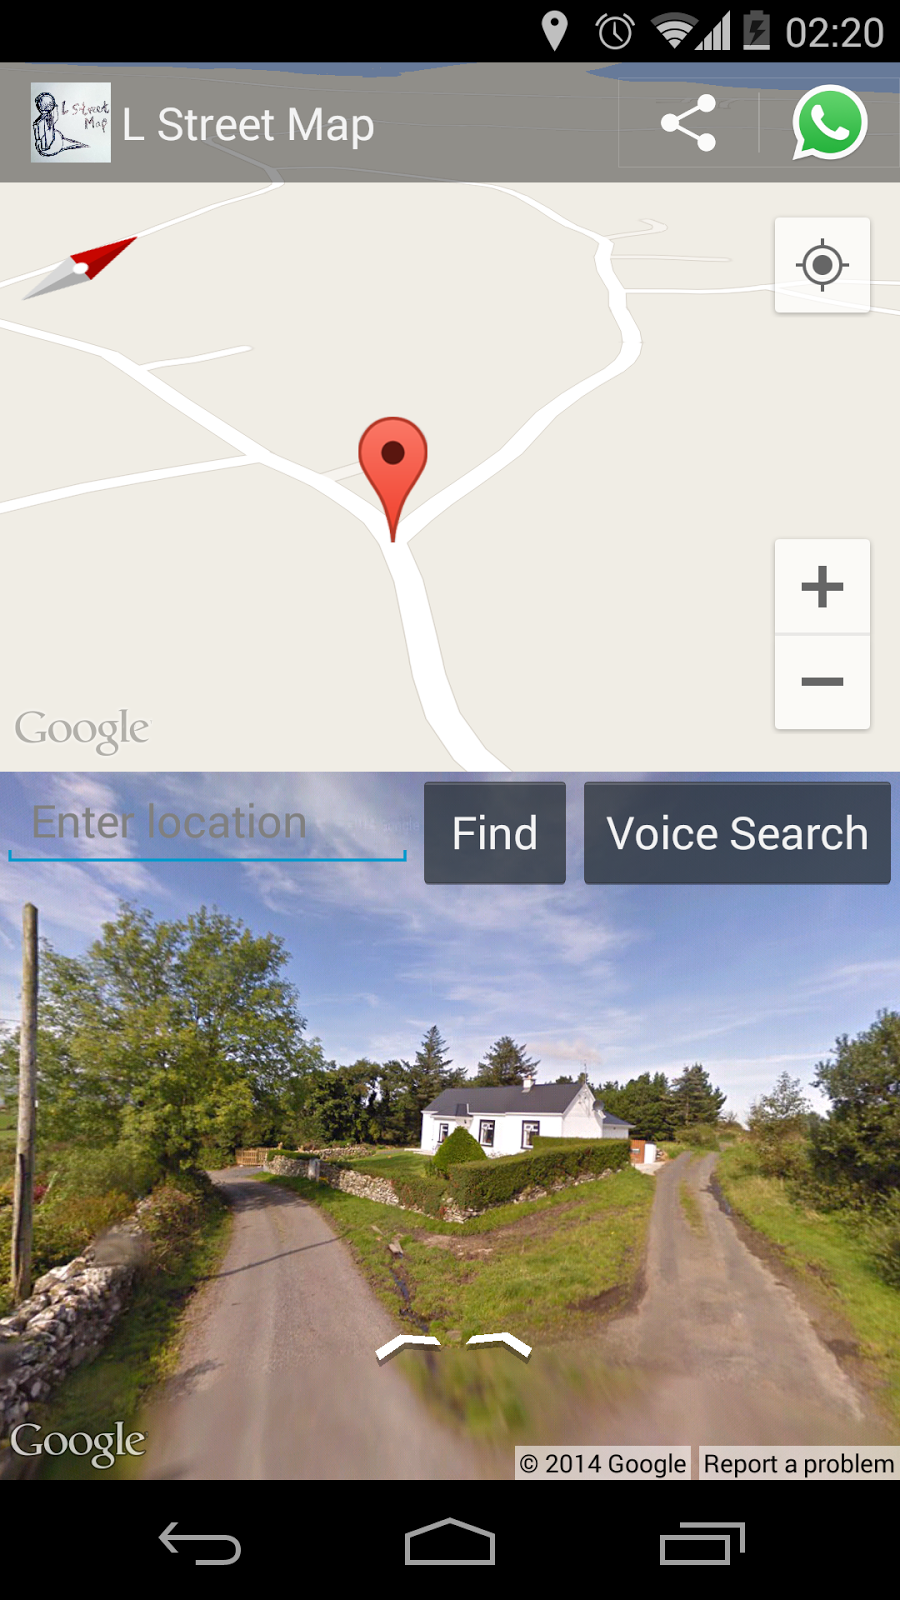
Task: Focus the Enter location field
Action: click(x=207, y=825)
